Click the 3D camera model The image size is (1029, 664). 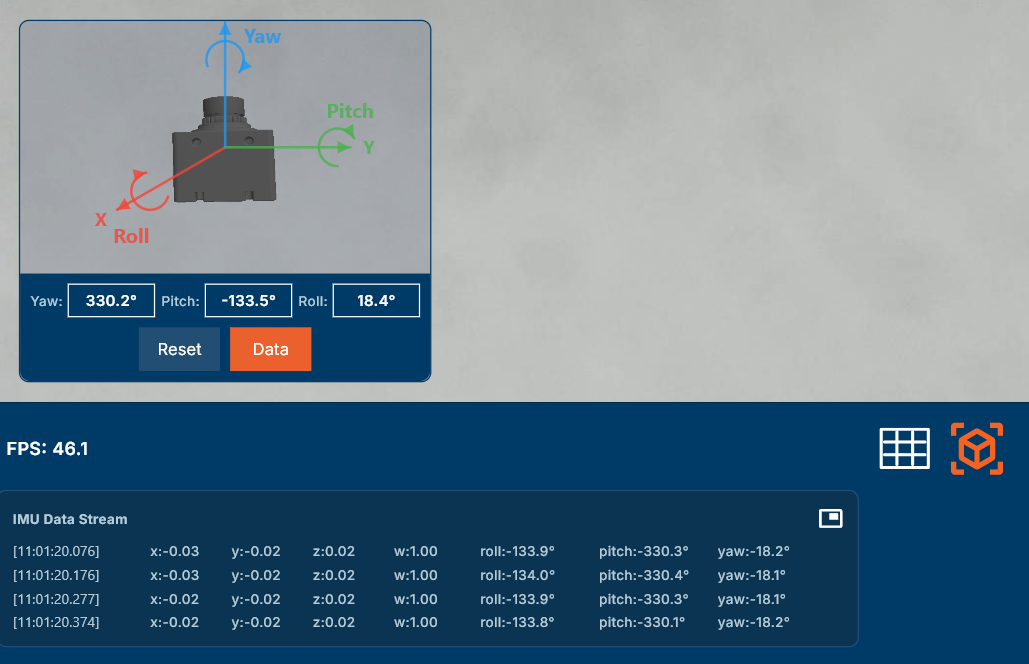point(224,153)
